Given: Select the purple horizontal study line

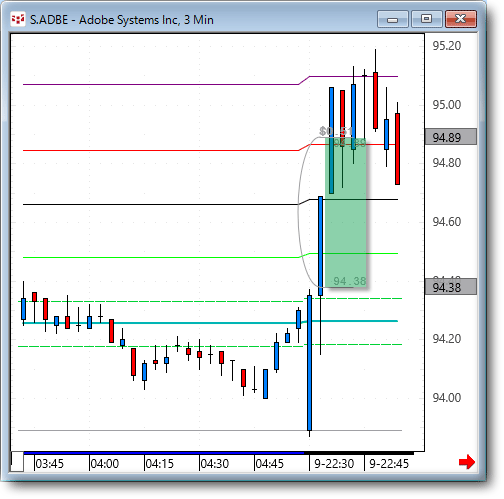Looking at the screenshot, I should (x=160, y=84).
